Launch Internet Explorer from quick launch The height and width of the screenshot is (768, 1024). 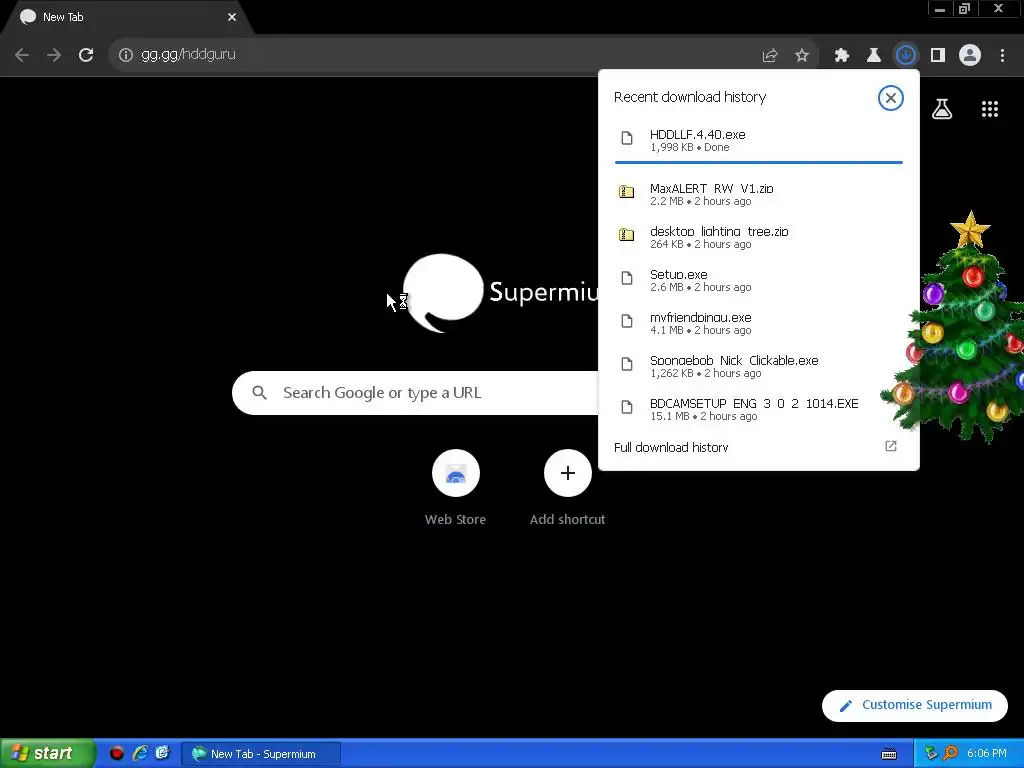(140, 753)
